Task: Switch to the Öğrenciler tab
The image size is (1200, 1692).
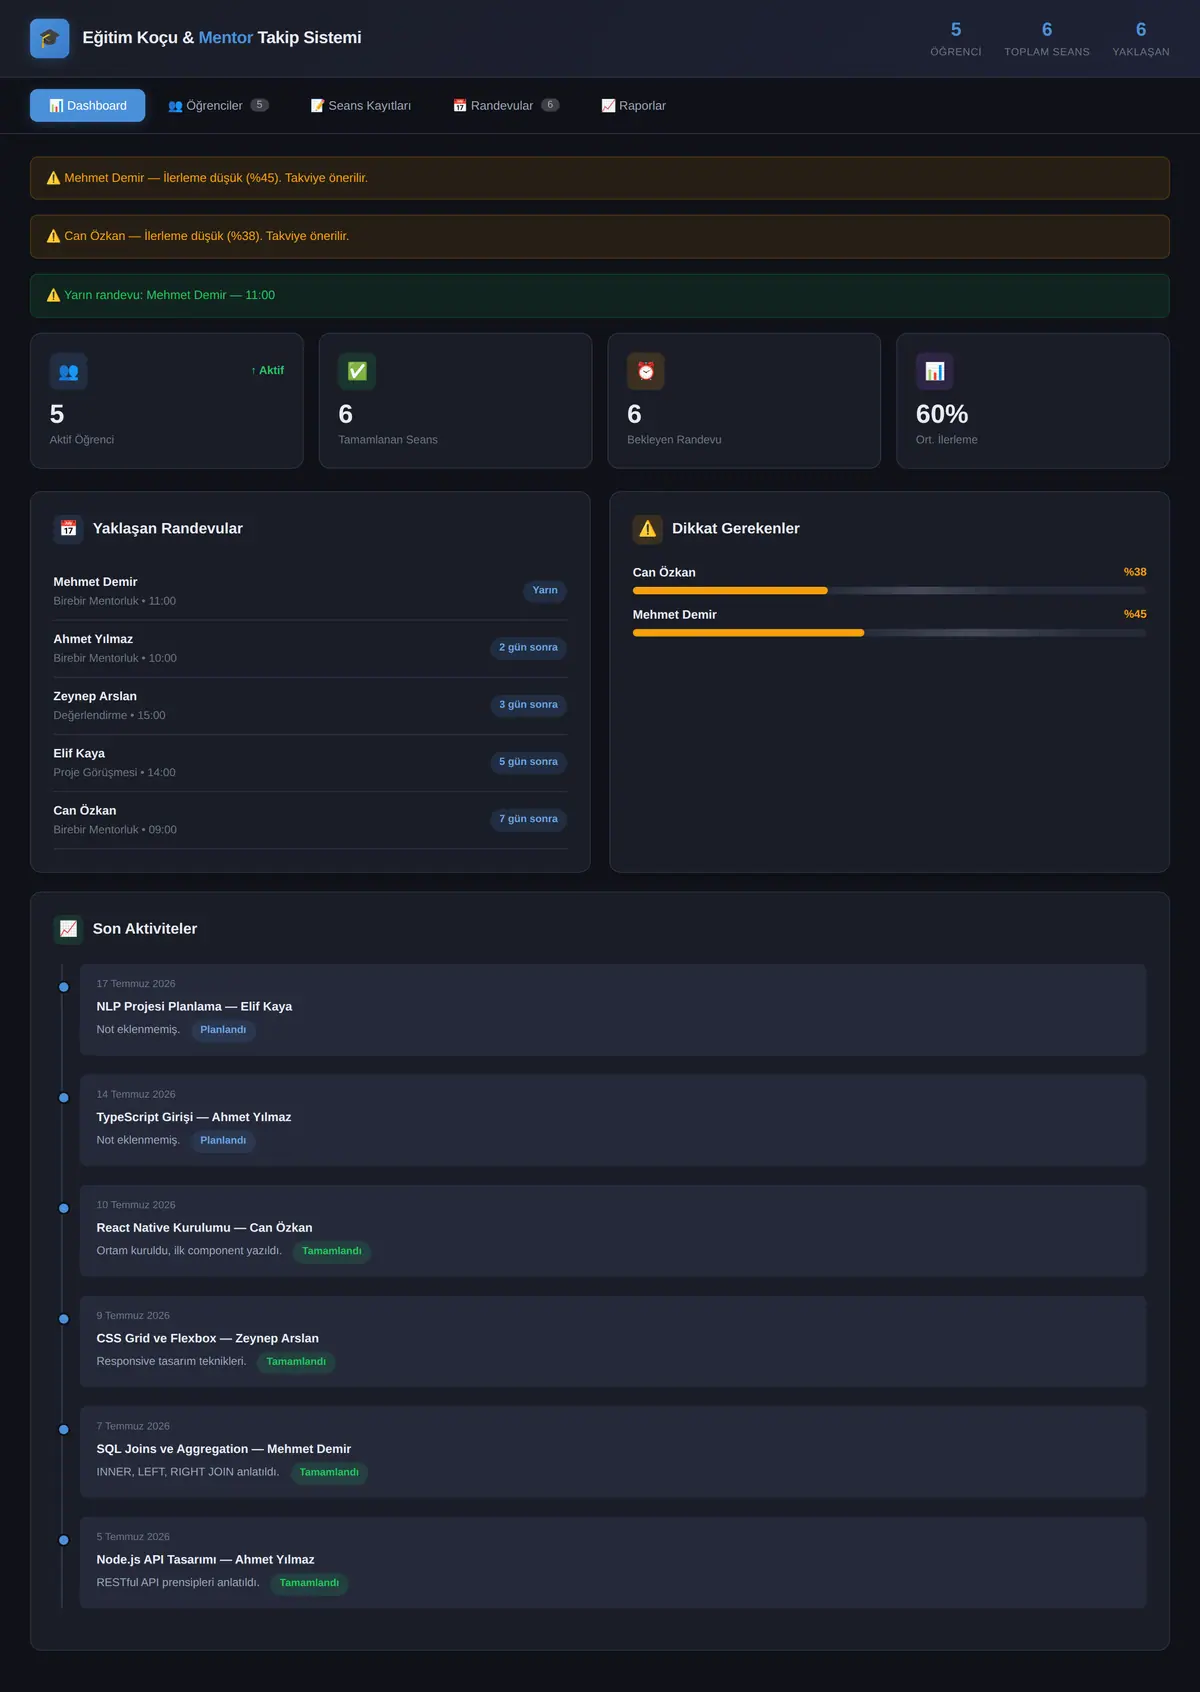Action: (x=218, y=106)
